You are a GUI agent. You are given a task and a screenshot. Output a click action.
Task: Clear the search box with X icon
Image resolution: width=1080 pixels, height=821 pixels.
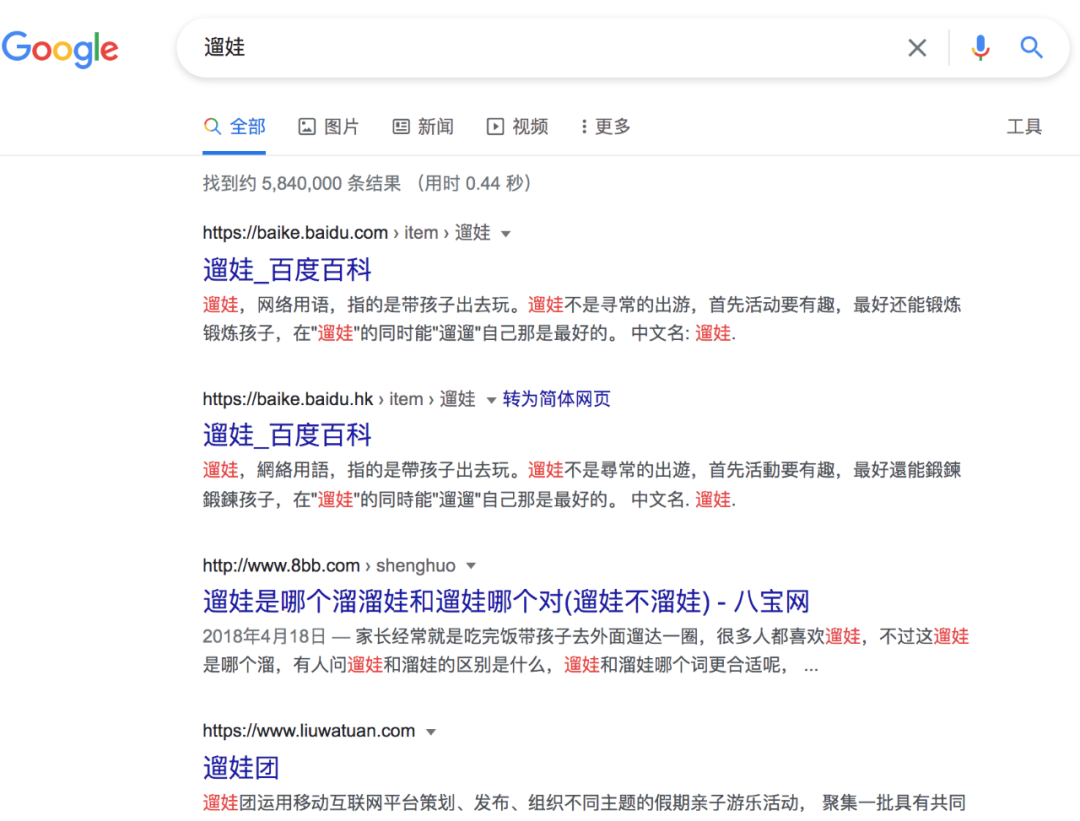(x=917, y=48)
